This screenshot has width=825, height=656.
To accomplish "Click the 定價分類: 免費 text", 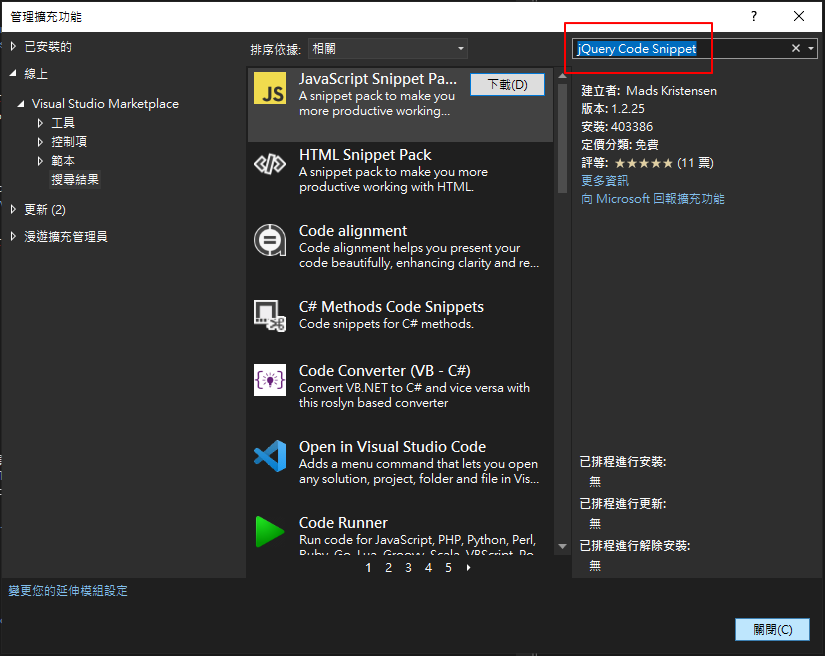I will 619,144.
